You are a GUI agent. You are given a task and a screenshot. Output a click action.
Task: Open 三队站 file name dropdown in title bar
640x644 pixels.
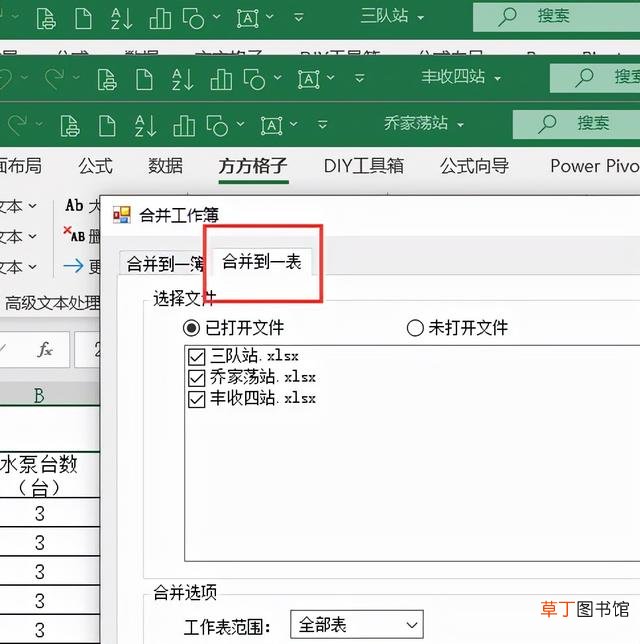pyautogui.click(x=420, y=18)
